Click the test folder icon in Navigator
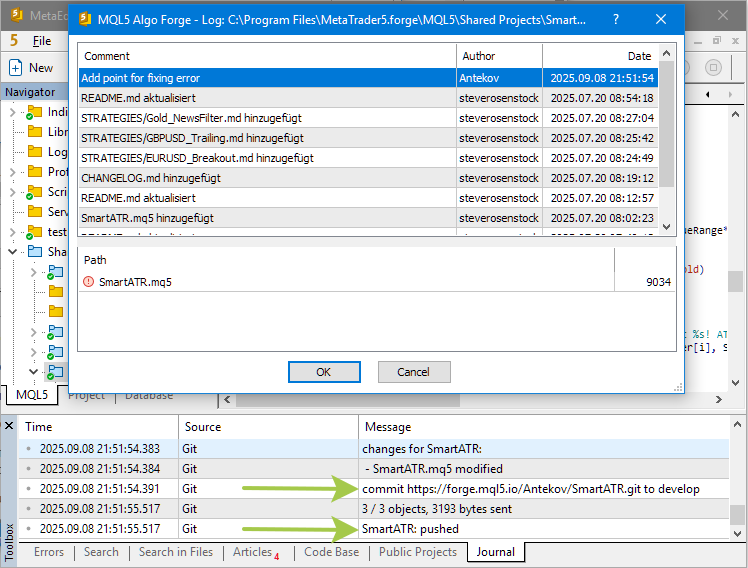This screenshot has width=748, height=568. coord(34,232)
